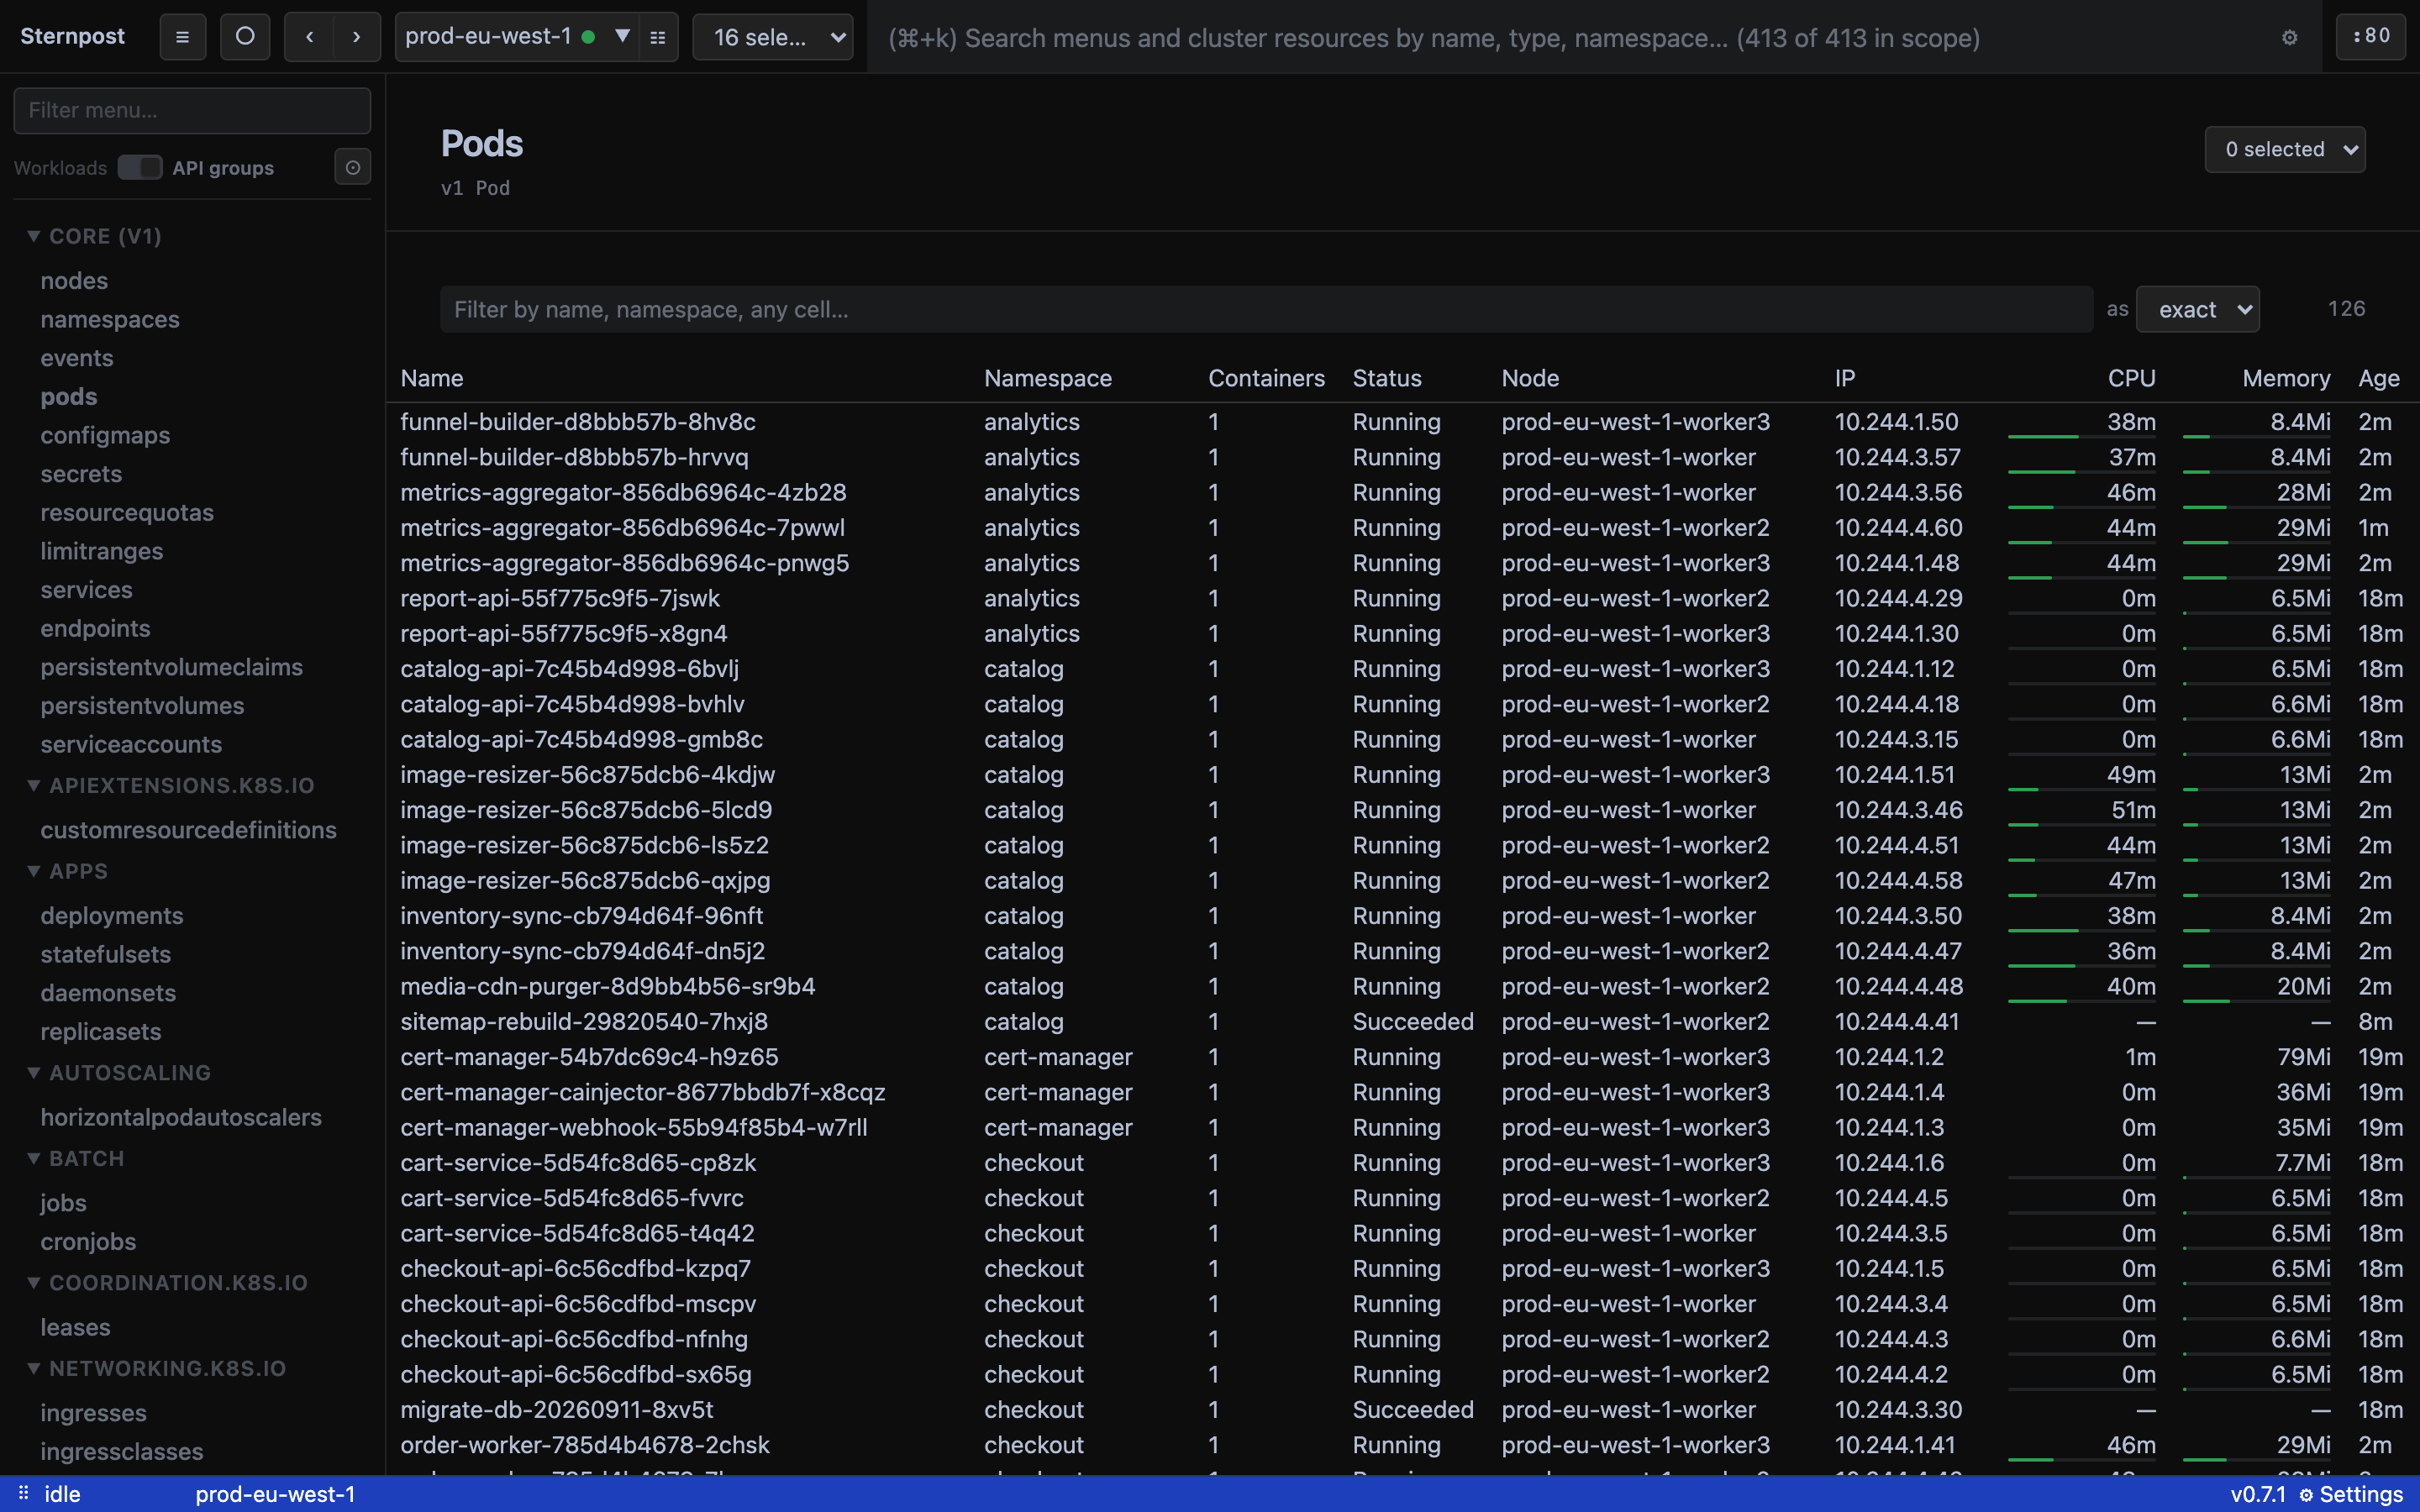The height and width of the screenshot is (1512, 2420).
Task: Collapse the AUTOSCALING group
Action: 119,1072
